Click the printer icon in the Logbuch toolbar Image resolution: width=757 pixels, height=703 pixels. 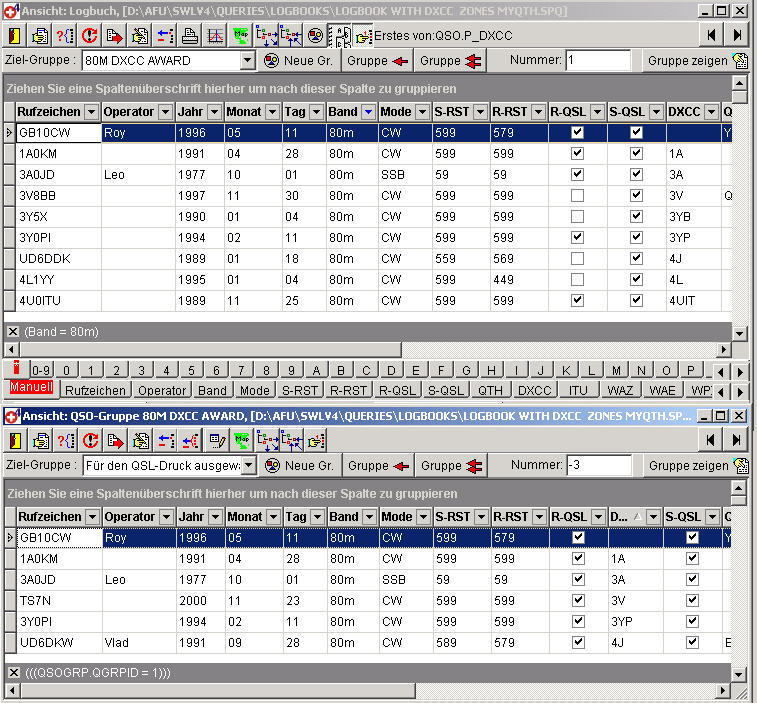189,36
